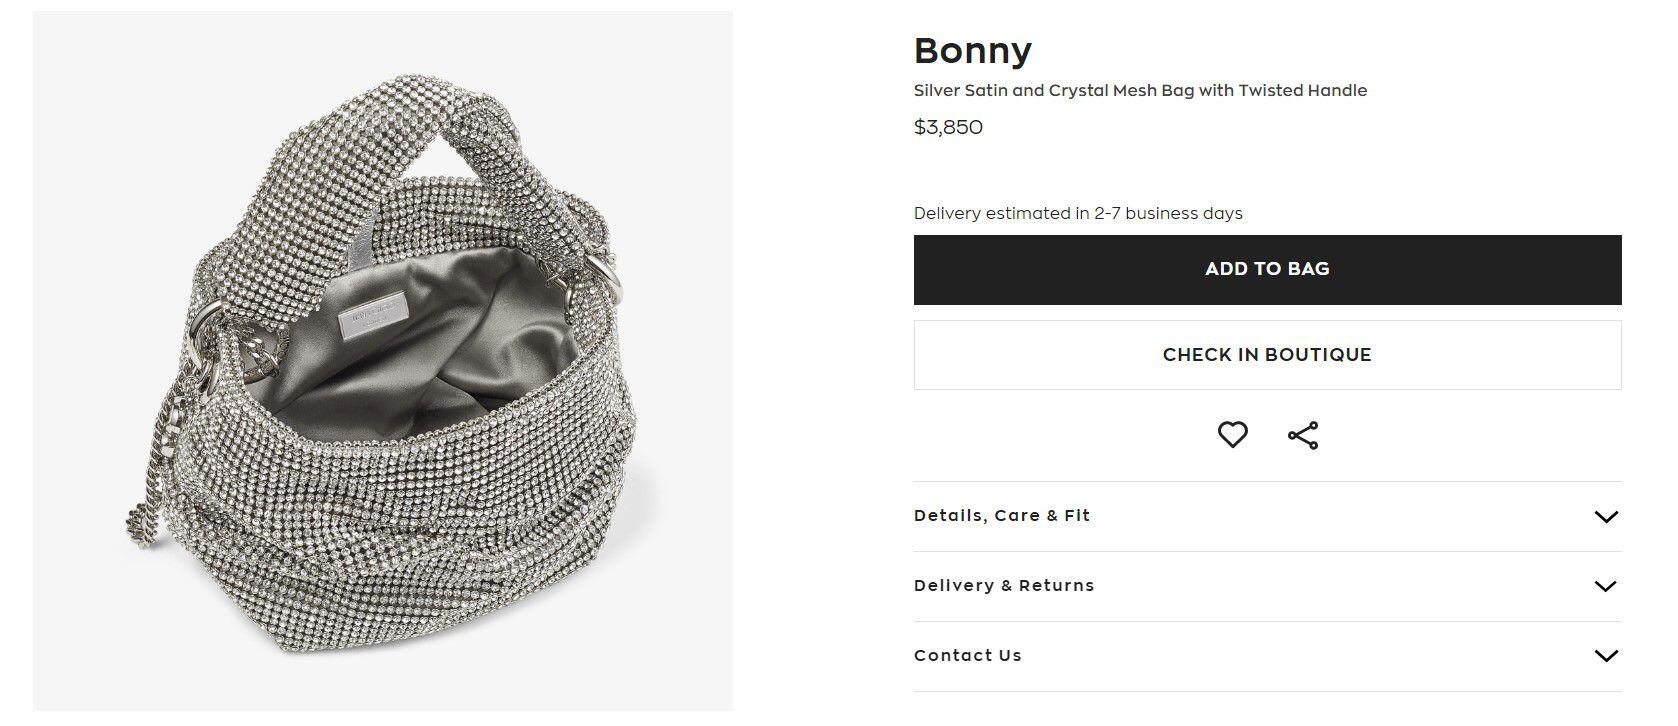Click the twisted handle in the bag photo
Screen dimensions: 1678x726
430,130
